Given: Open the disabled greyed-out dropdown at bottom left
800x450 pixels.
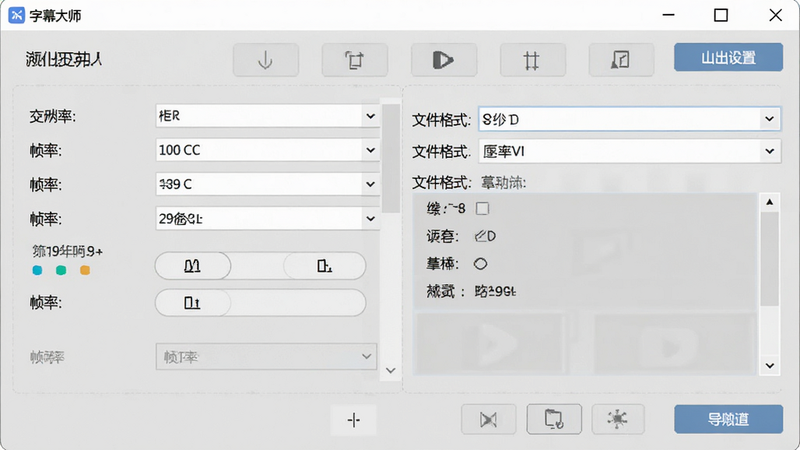Looking at the screenshot, I should click(266, 357).
